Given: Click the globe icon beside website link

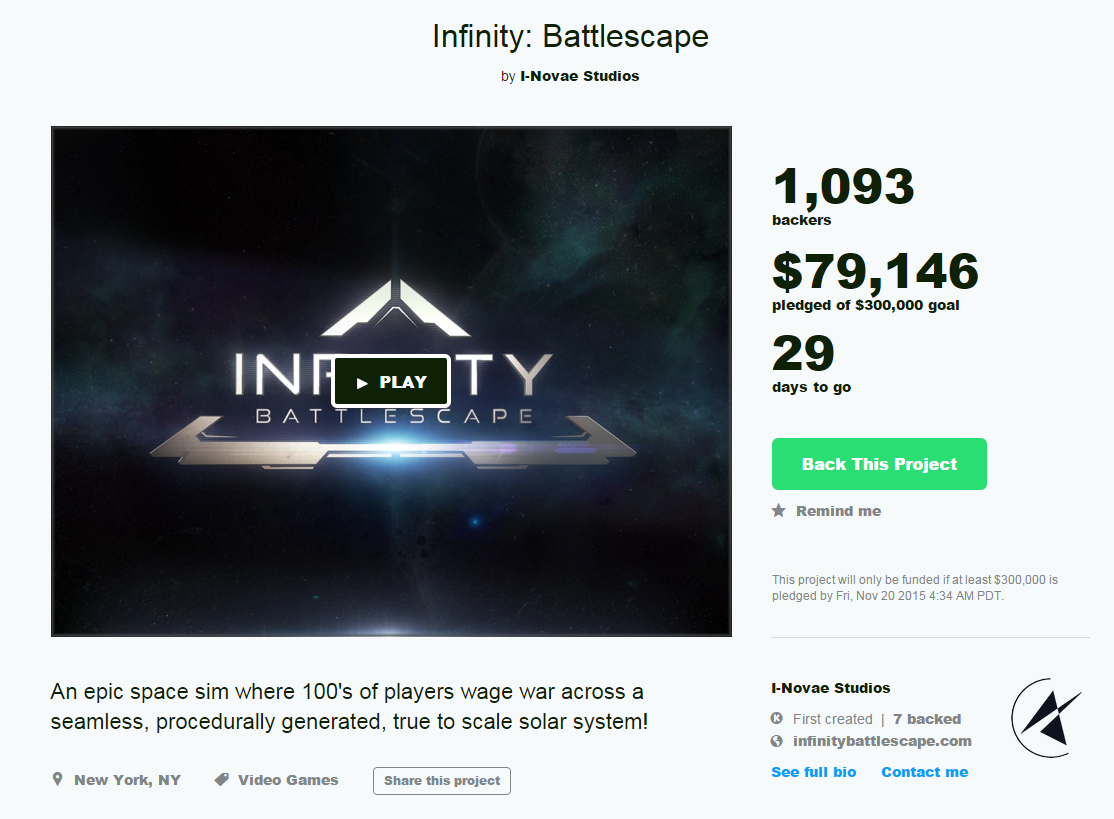Looking at the screenshot, I should [x=777, y=741].
